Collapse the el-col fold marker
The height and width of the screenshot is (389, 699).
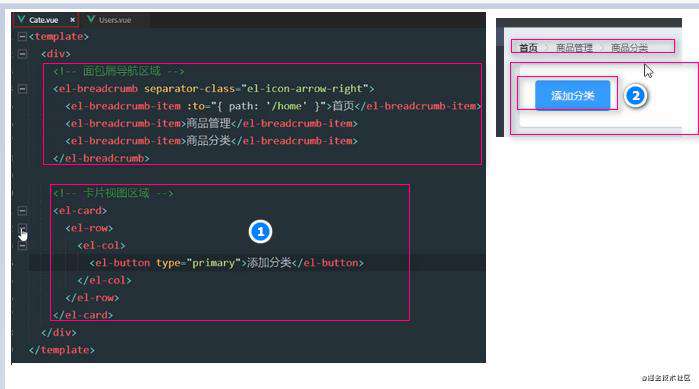pyautogui.click(x=22, y=246)
